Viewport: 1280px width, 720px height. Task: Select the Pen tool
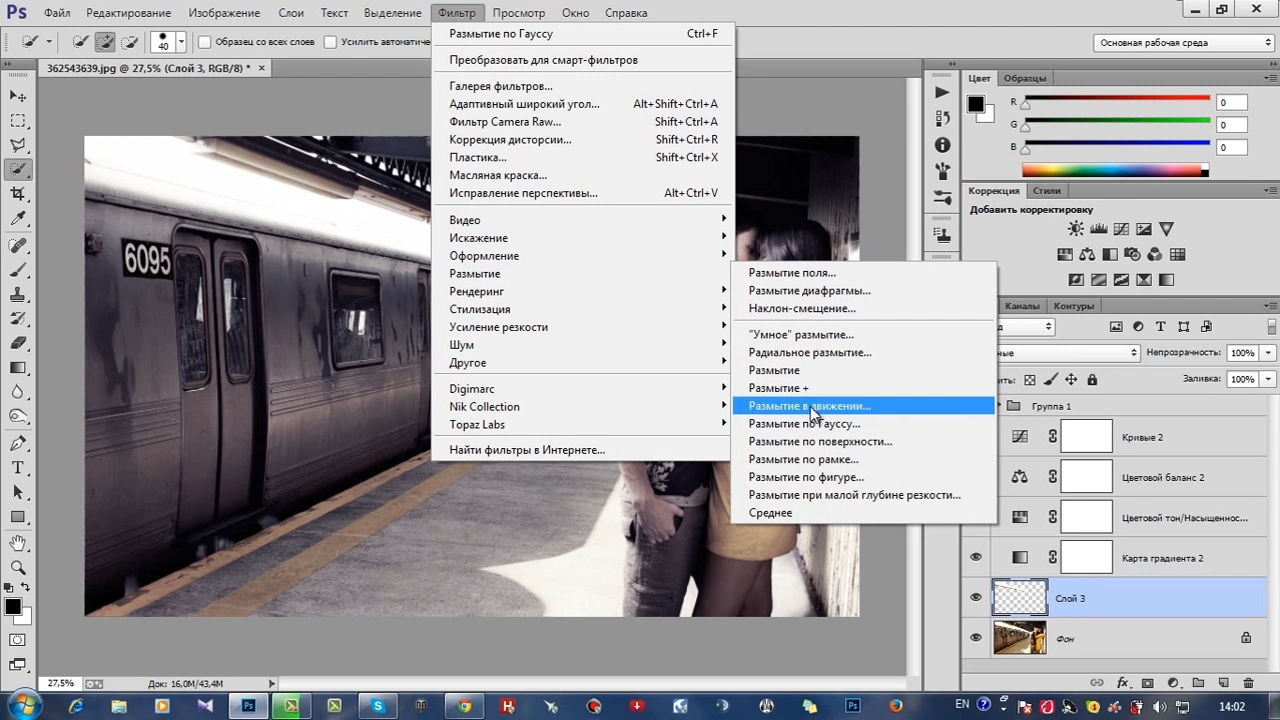(18, 443)
